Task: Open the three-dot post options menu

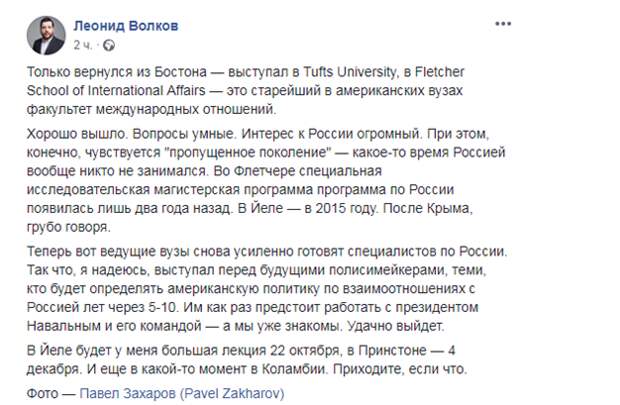Action: pos(503,24)
